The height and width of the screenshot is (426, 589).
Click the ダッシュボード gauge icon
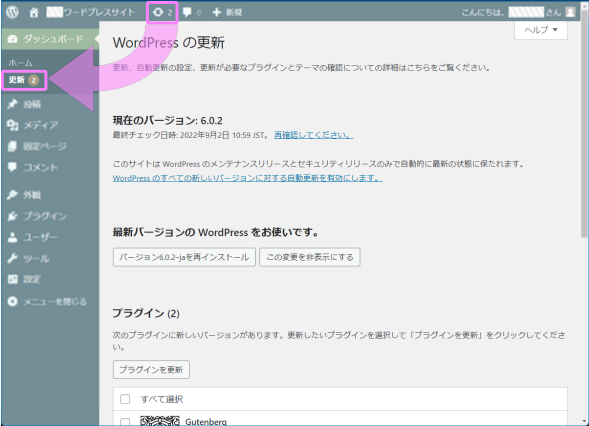pos(13,39)
